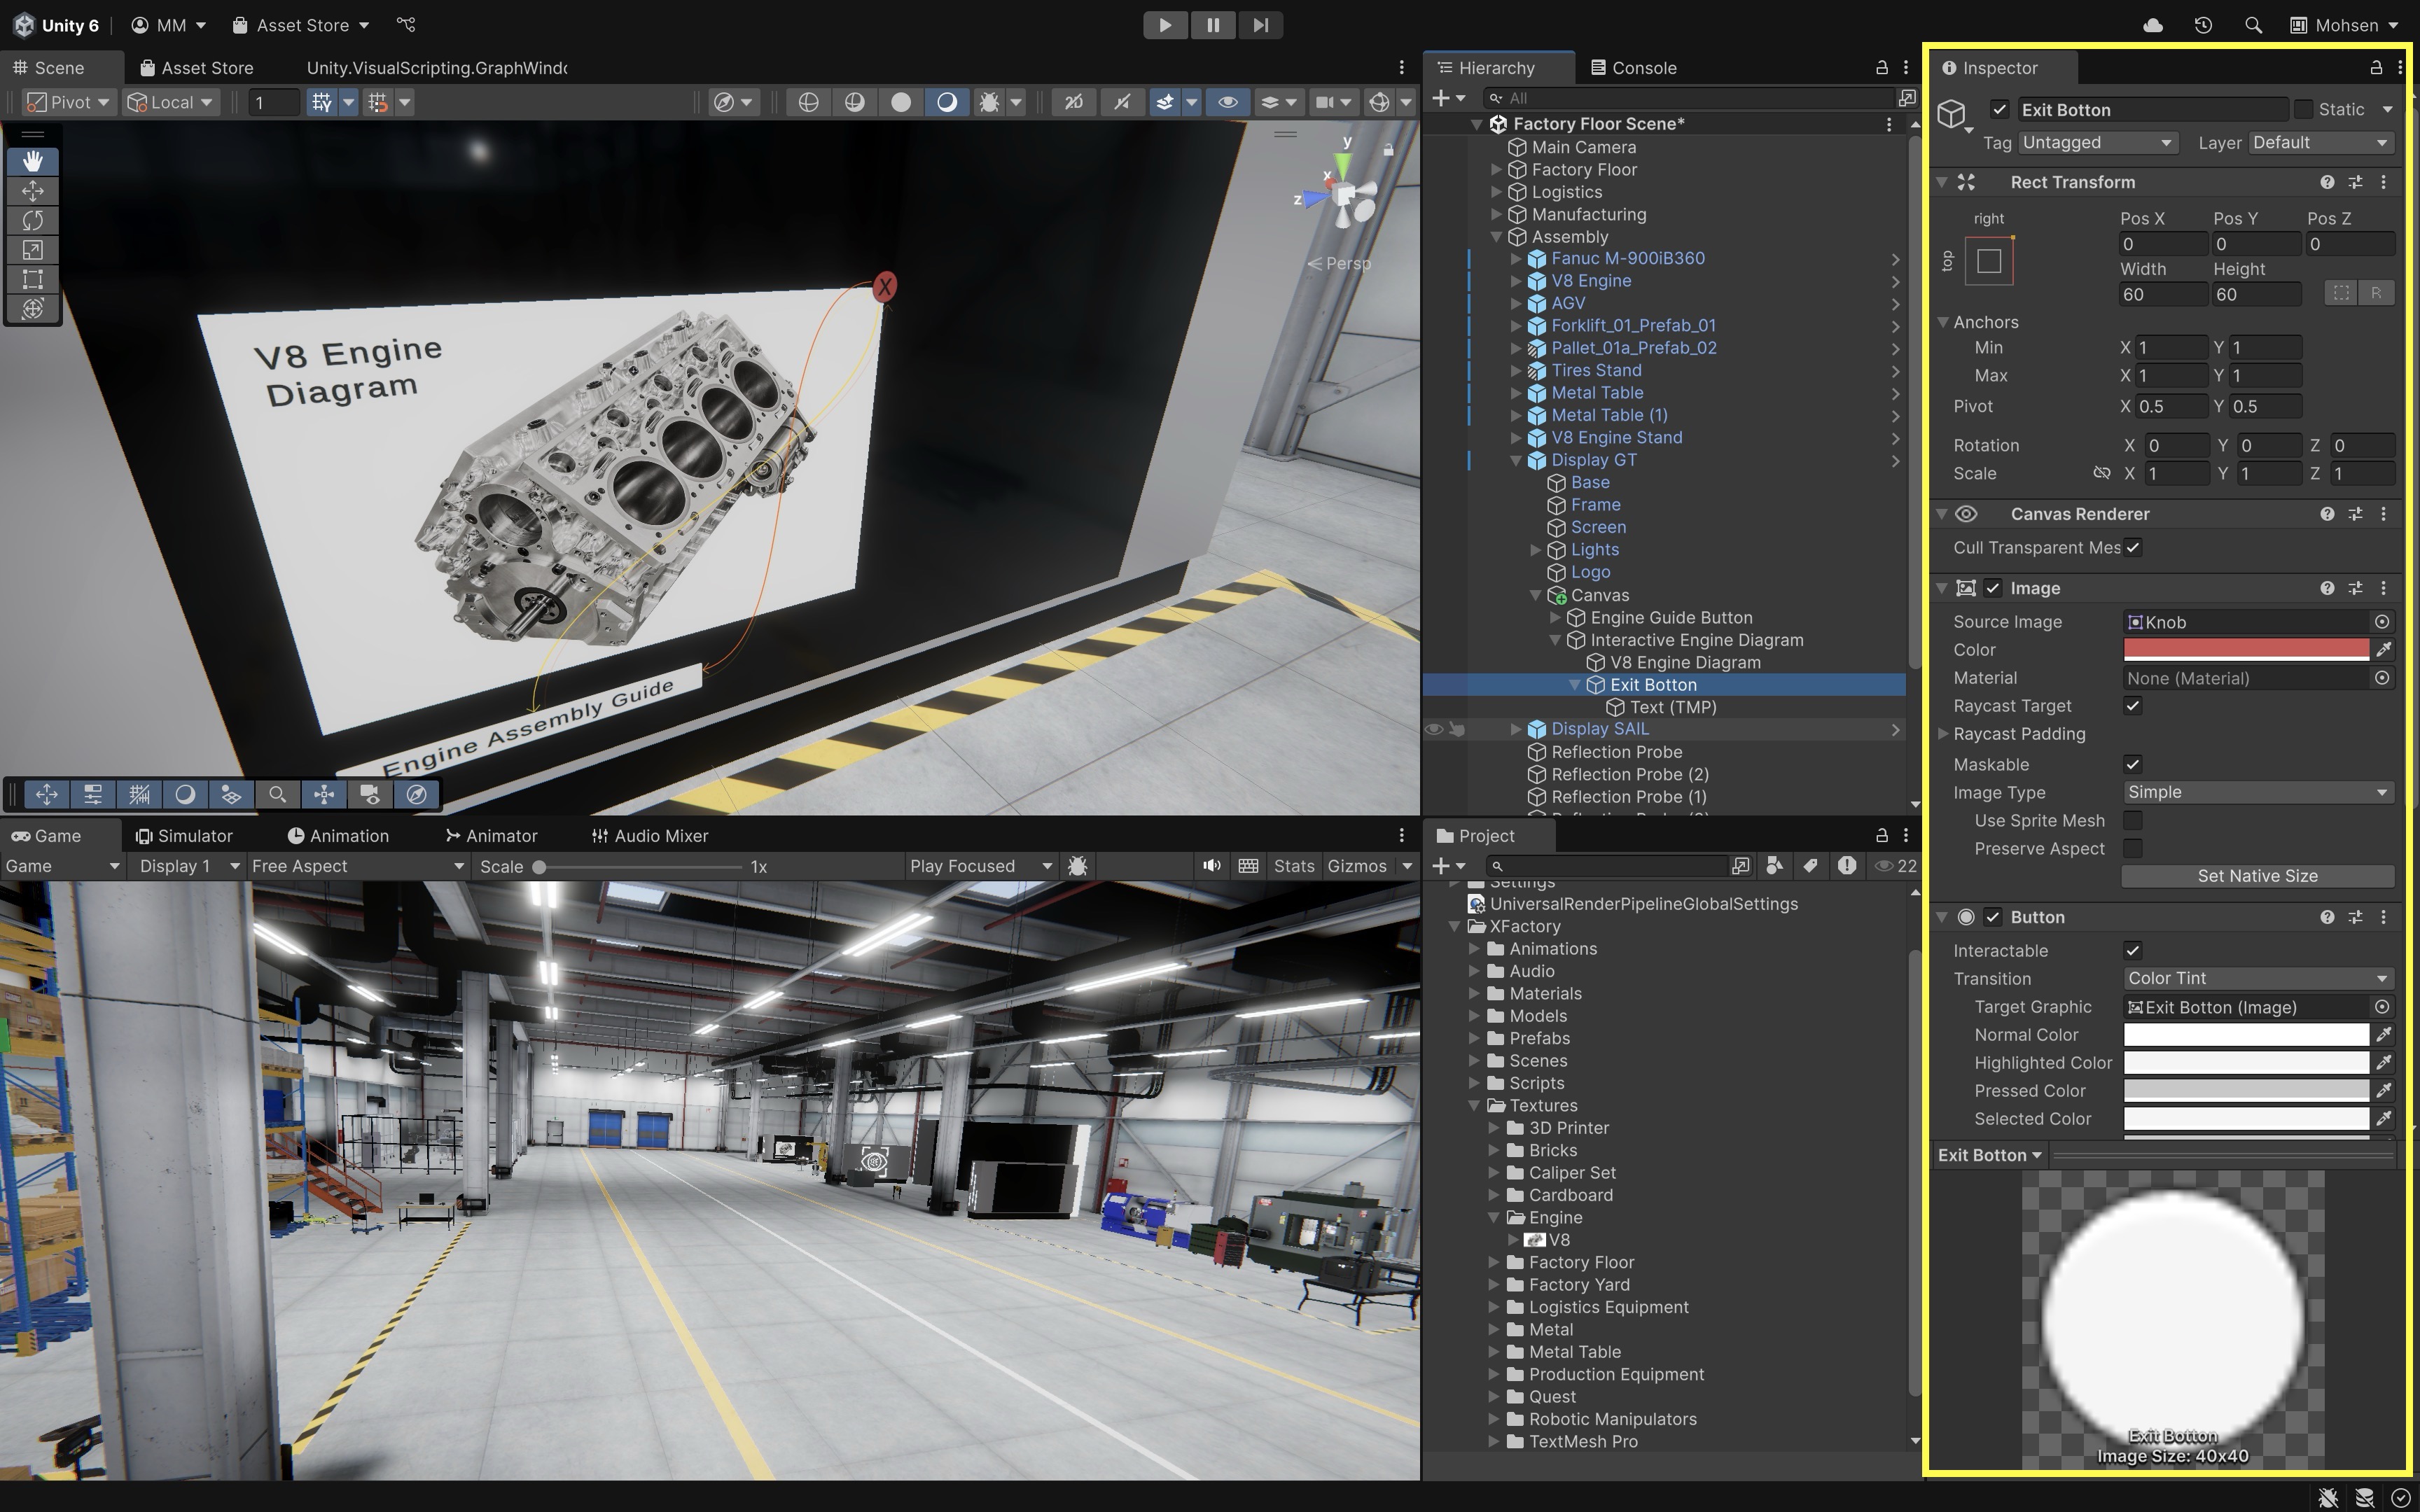
Task: Pick Image color with the eyedropper
Action: point(2384,650)
